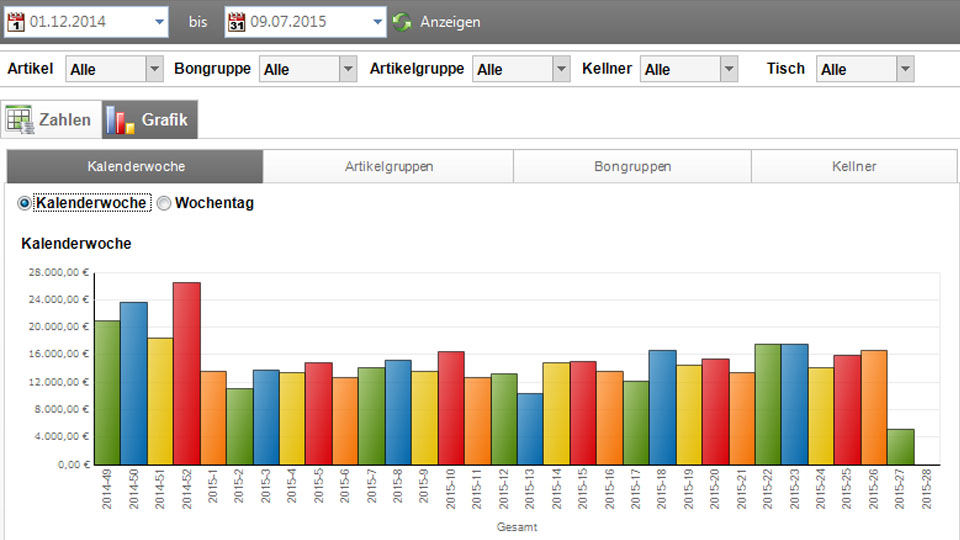Click the start date calendar icon

(15, 22)
